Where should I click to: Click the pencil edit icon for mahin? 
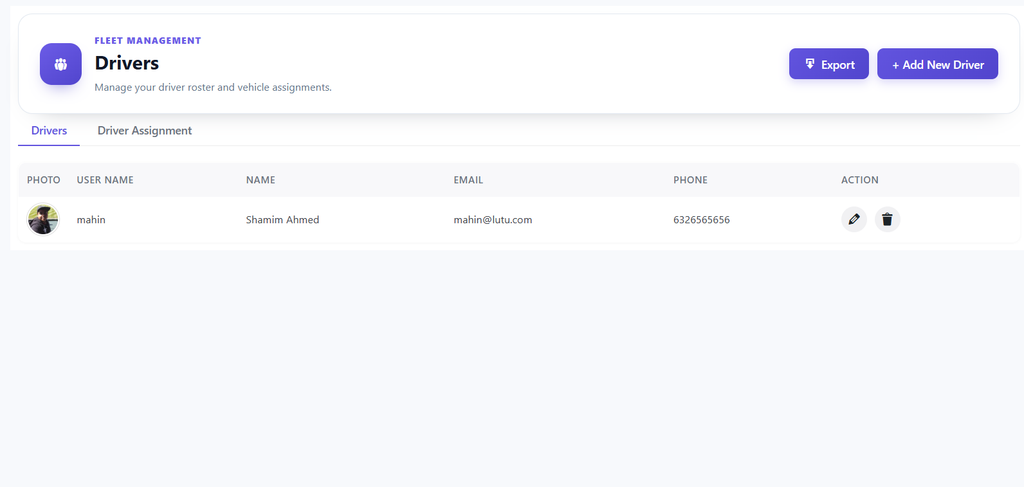854,219
